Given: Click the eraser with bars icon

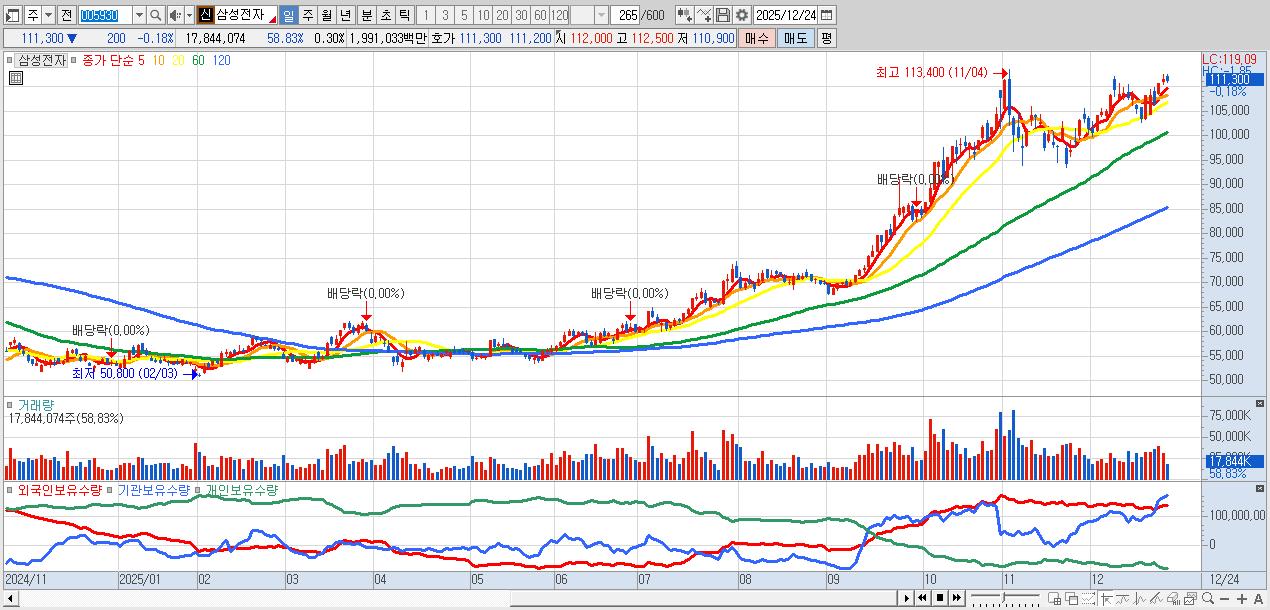Looking at the screenshot, I should click(x=1173, y=598).
